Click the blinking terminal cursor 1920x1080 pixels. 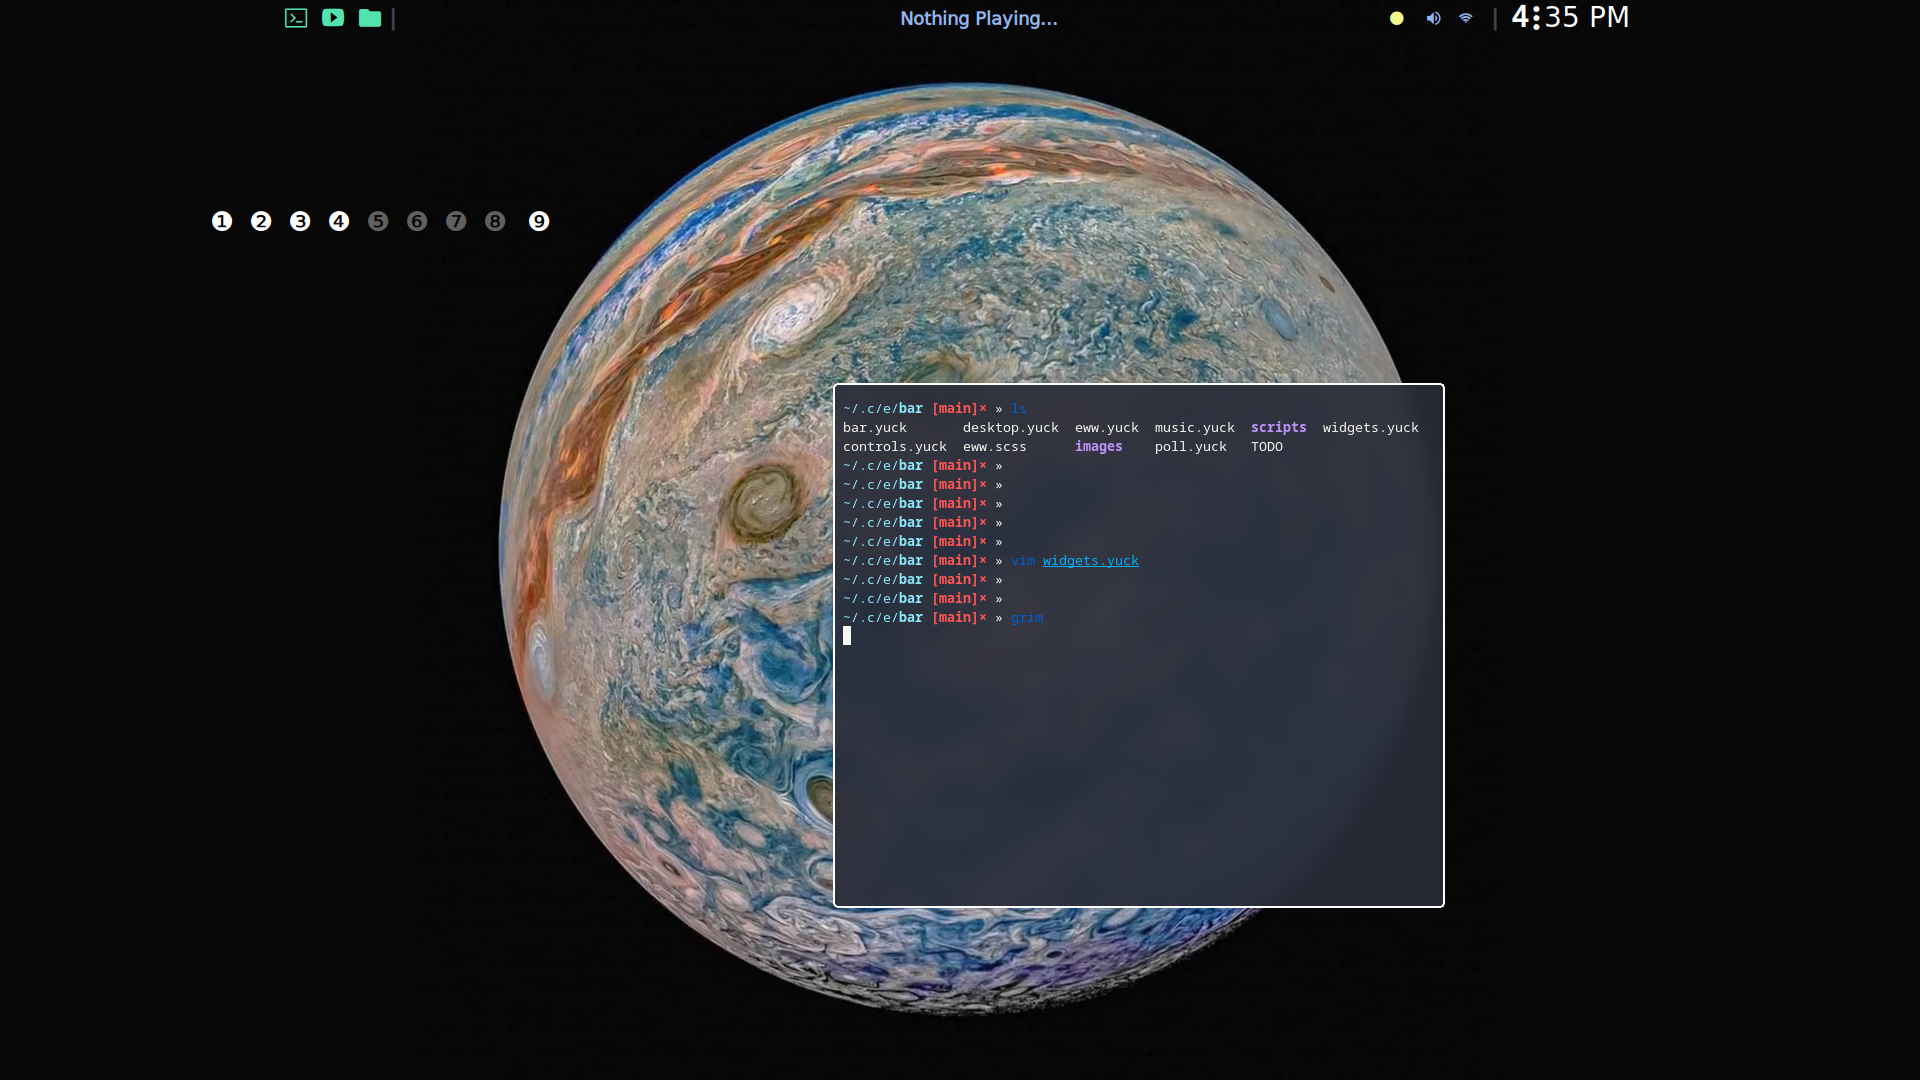[848, 636]
